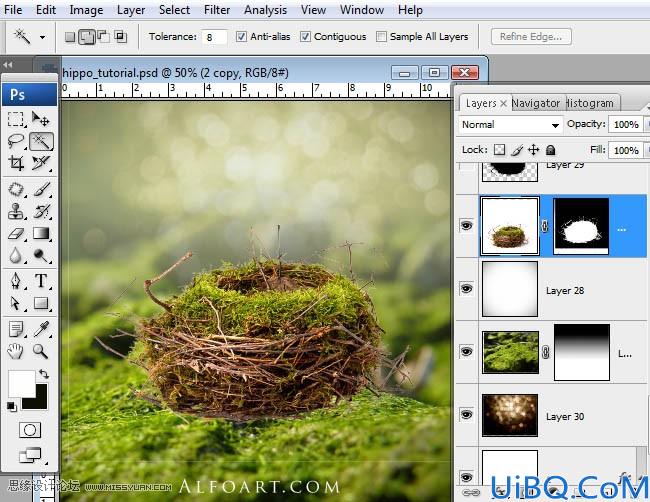Open the Edit menu
The height and width of the screenshot is (502, 650).
(x=46, y=10)
